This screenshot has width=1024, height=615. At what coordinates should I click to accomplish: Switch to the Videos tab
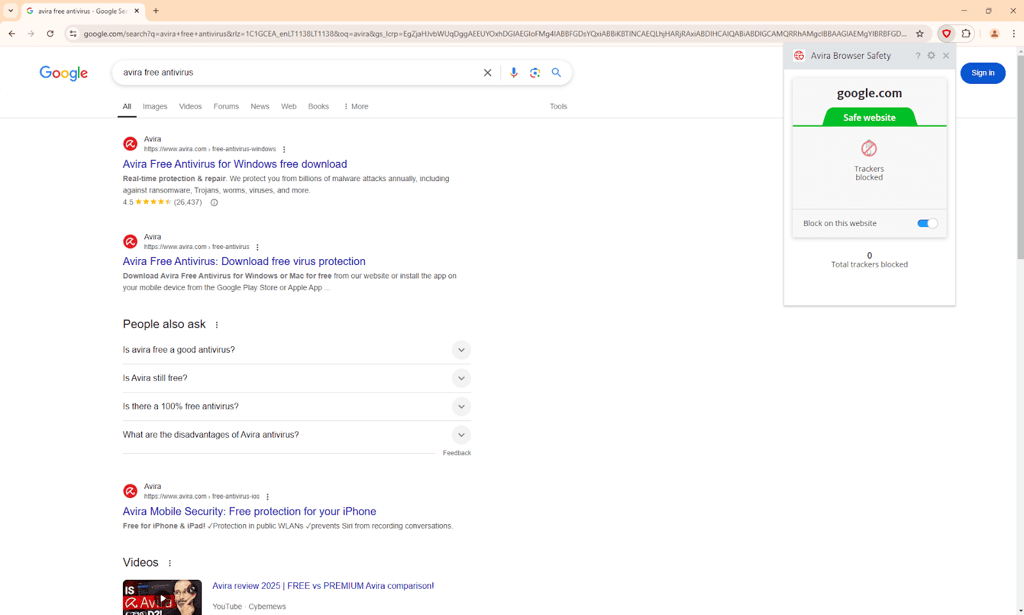coord(190,106)
